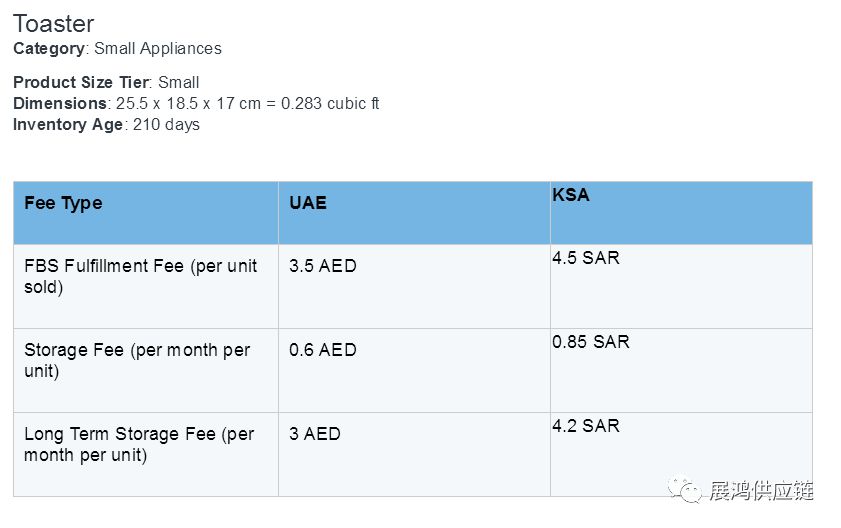Click the Inventory Age 210 days line
Viewport: 841px width, 528px height.
106,124
